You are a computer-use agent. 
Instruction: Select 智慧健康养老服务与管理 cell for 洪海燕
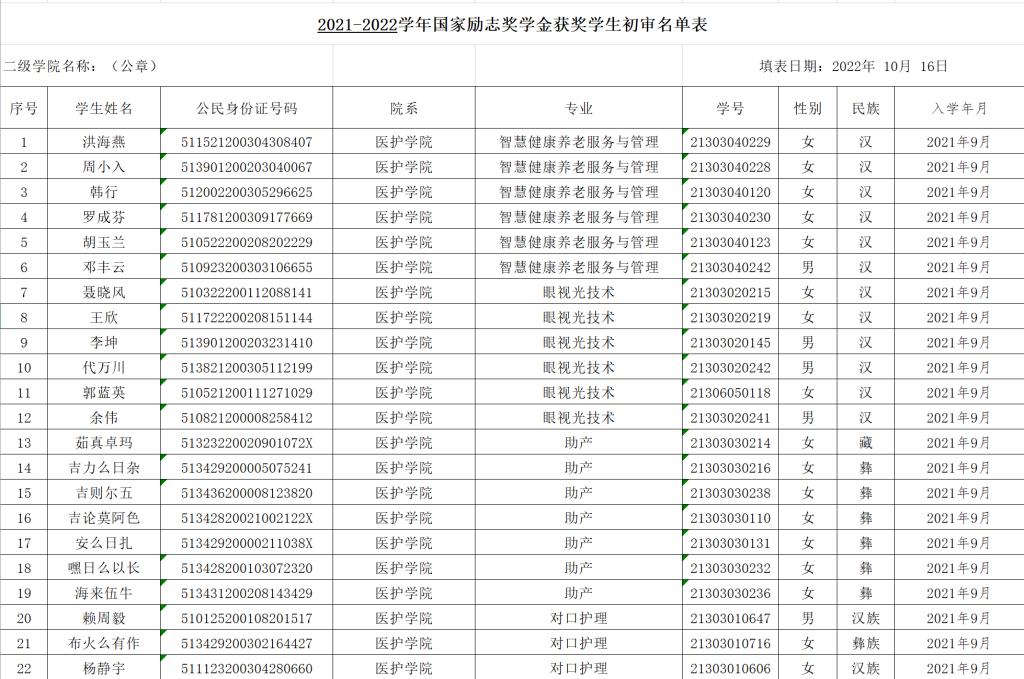[x=579, y=142]
